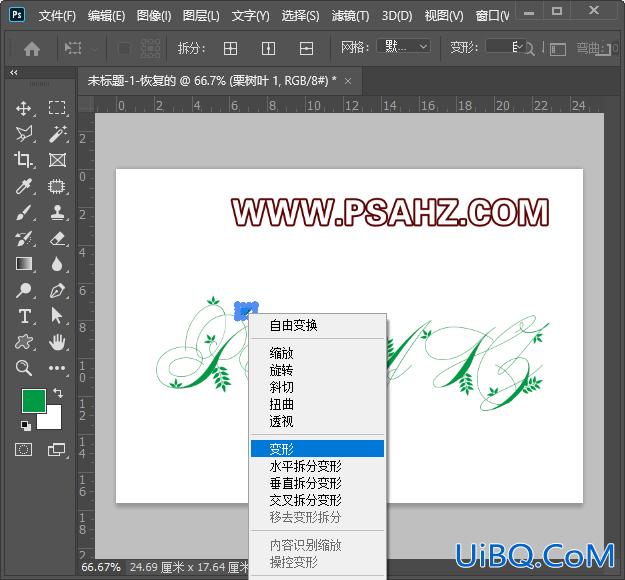
Task: Select the History Brush tool
Action: click(24, 238)
